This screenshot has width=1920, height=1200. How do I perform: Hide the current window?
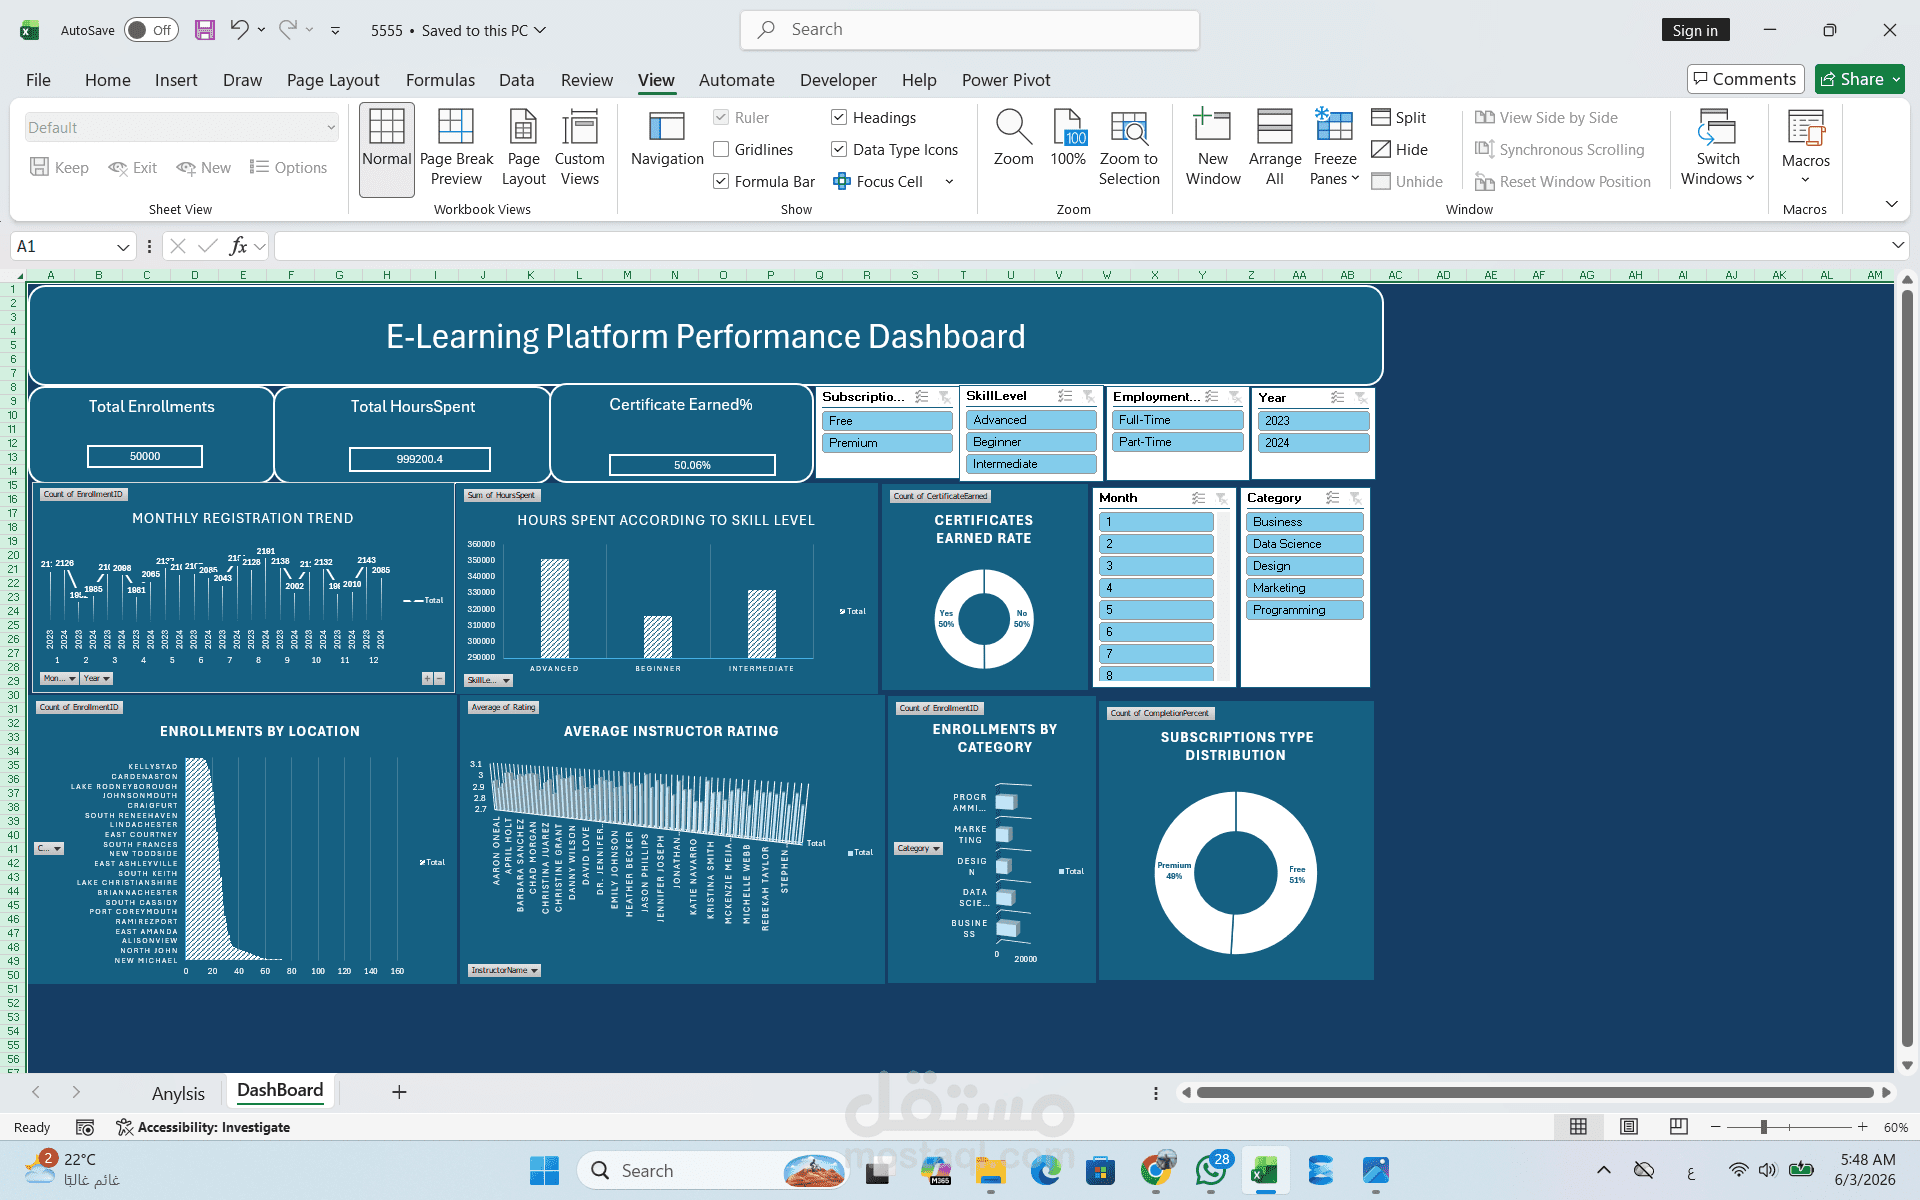tap(1399, 150)
